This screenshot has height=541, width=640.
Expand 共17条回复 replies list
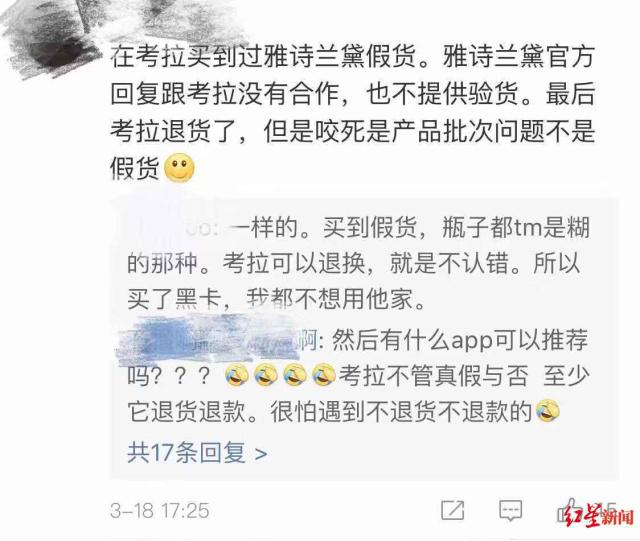(x=197, y=452)
